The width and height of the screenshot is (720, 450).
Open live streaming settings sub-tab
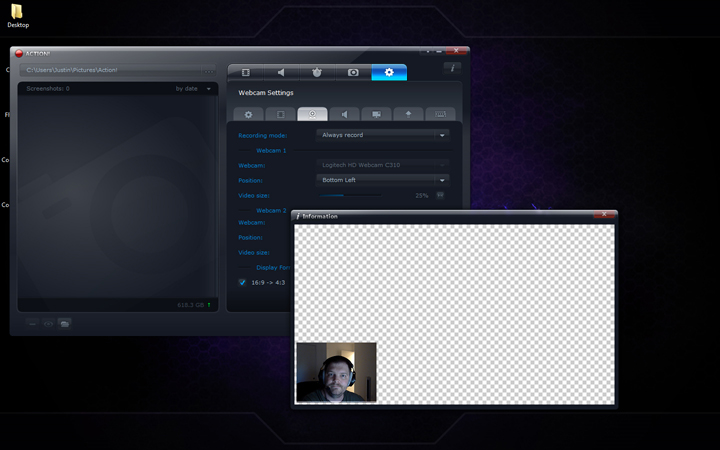(376, 114)
